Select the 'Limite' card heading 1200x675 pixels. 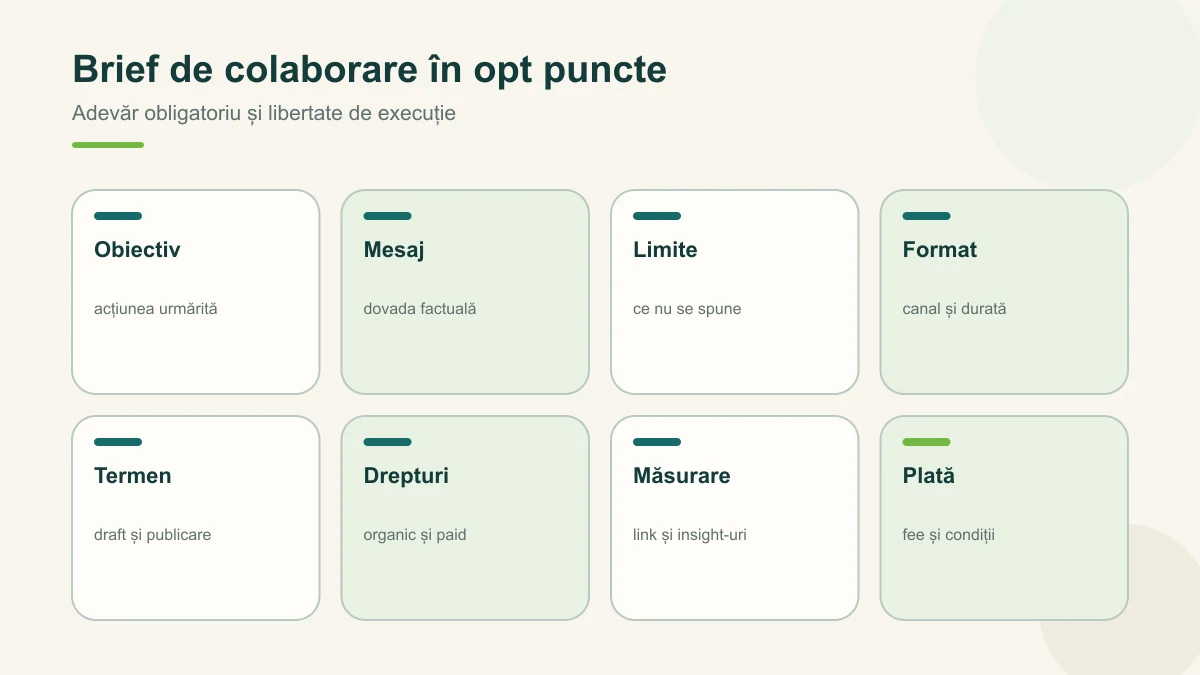665,250
